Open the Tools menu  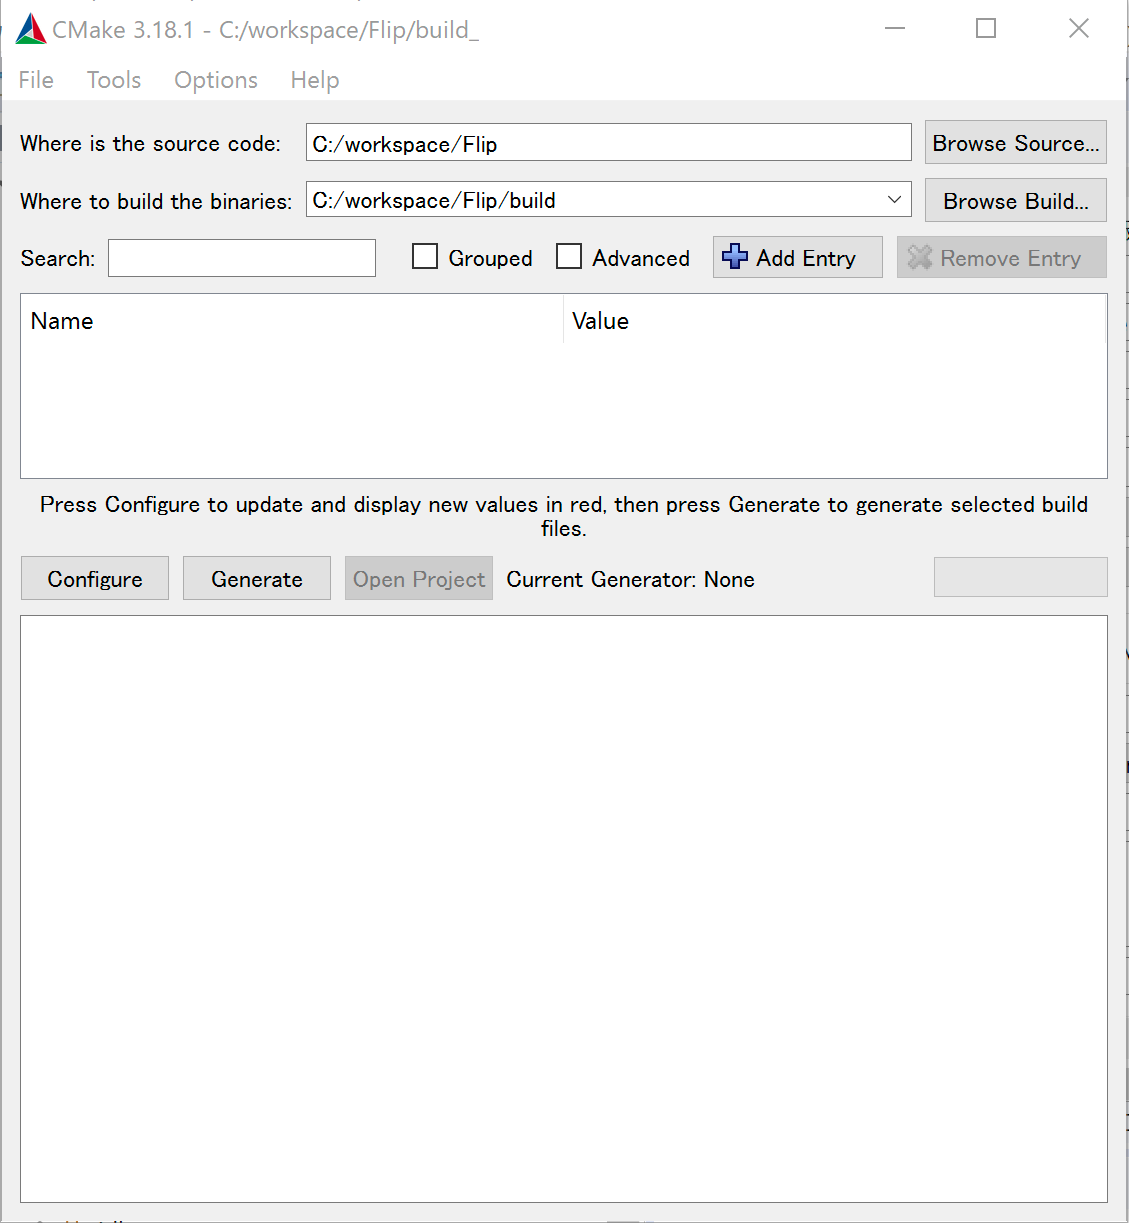point(114,80)
